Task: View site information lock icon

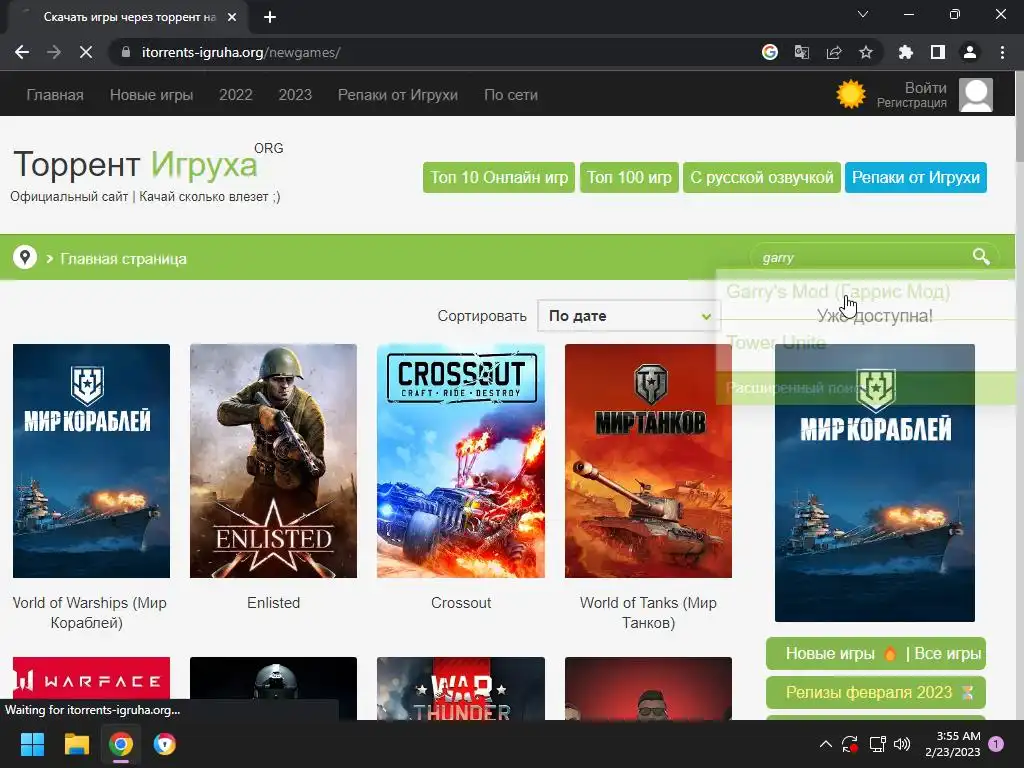Action: pyautogui.click(x=126, y=52)
